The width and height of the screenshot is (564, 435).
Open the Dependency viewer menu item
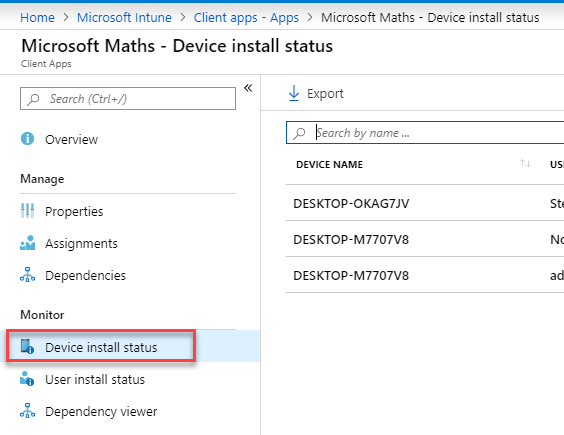101,412
